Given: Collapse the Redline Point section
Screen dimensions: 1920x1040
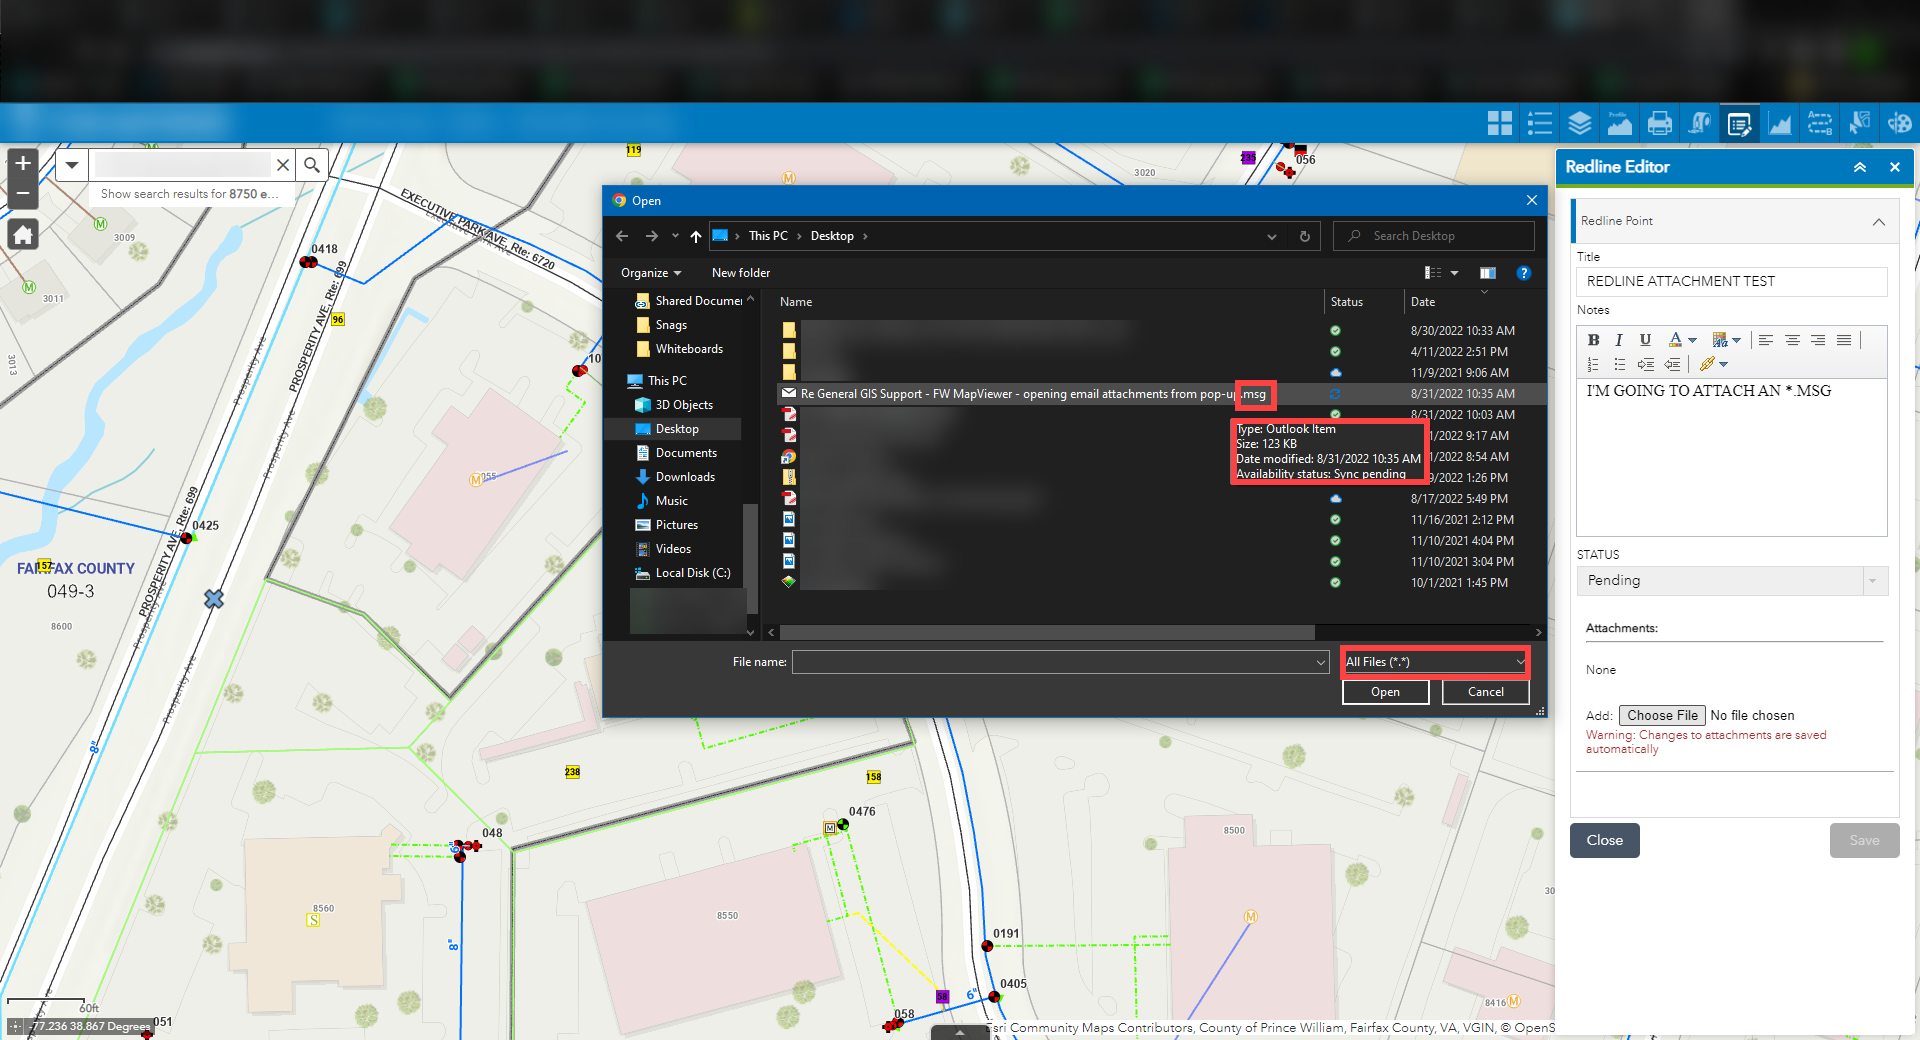Looking at the screenshot, I should pyautogui.click(x=1879, y=221).
